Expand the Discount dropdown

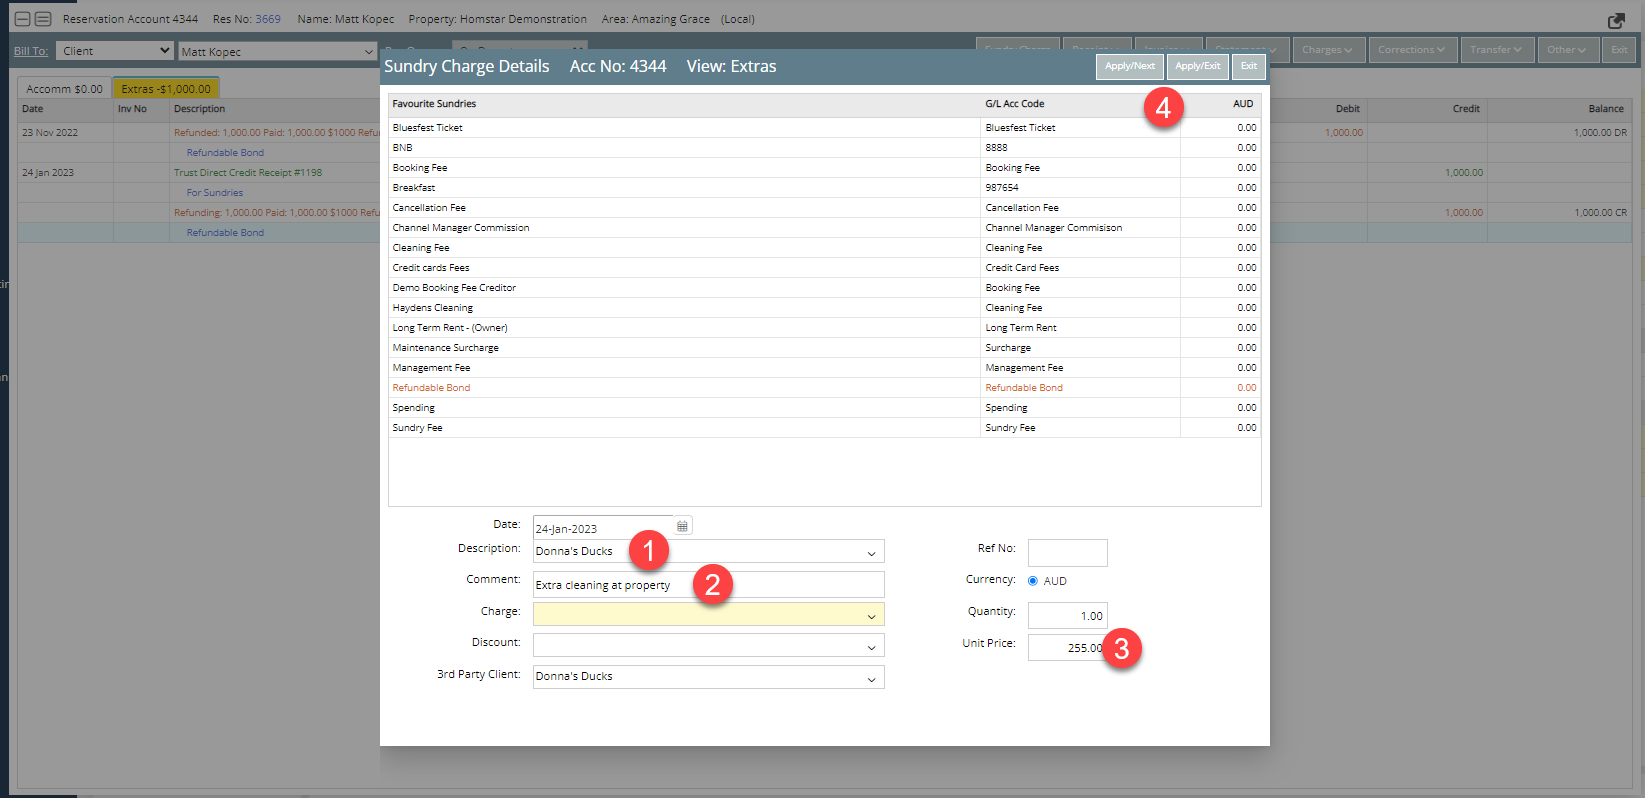[871, 648]
